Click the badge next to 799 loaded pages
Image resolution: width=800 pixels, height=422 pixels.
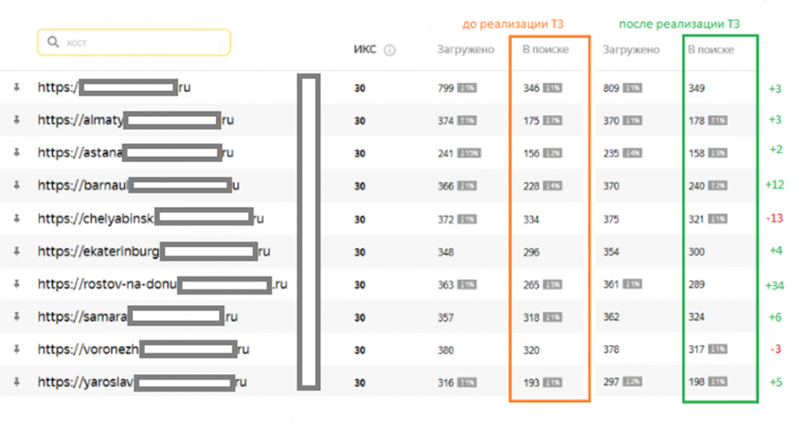[467, 88]
